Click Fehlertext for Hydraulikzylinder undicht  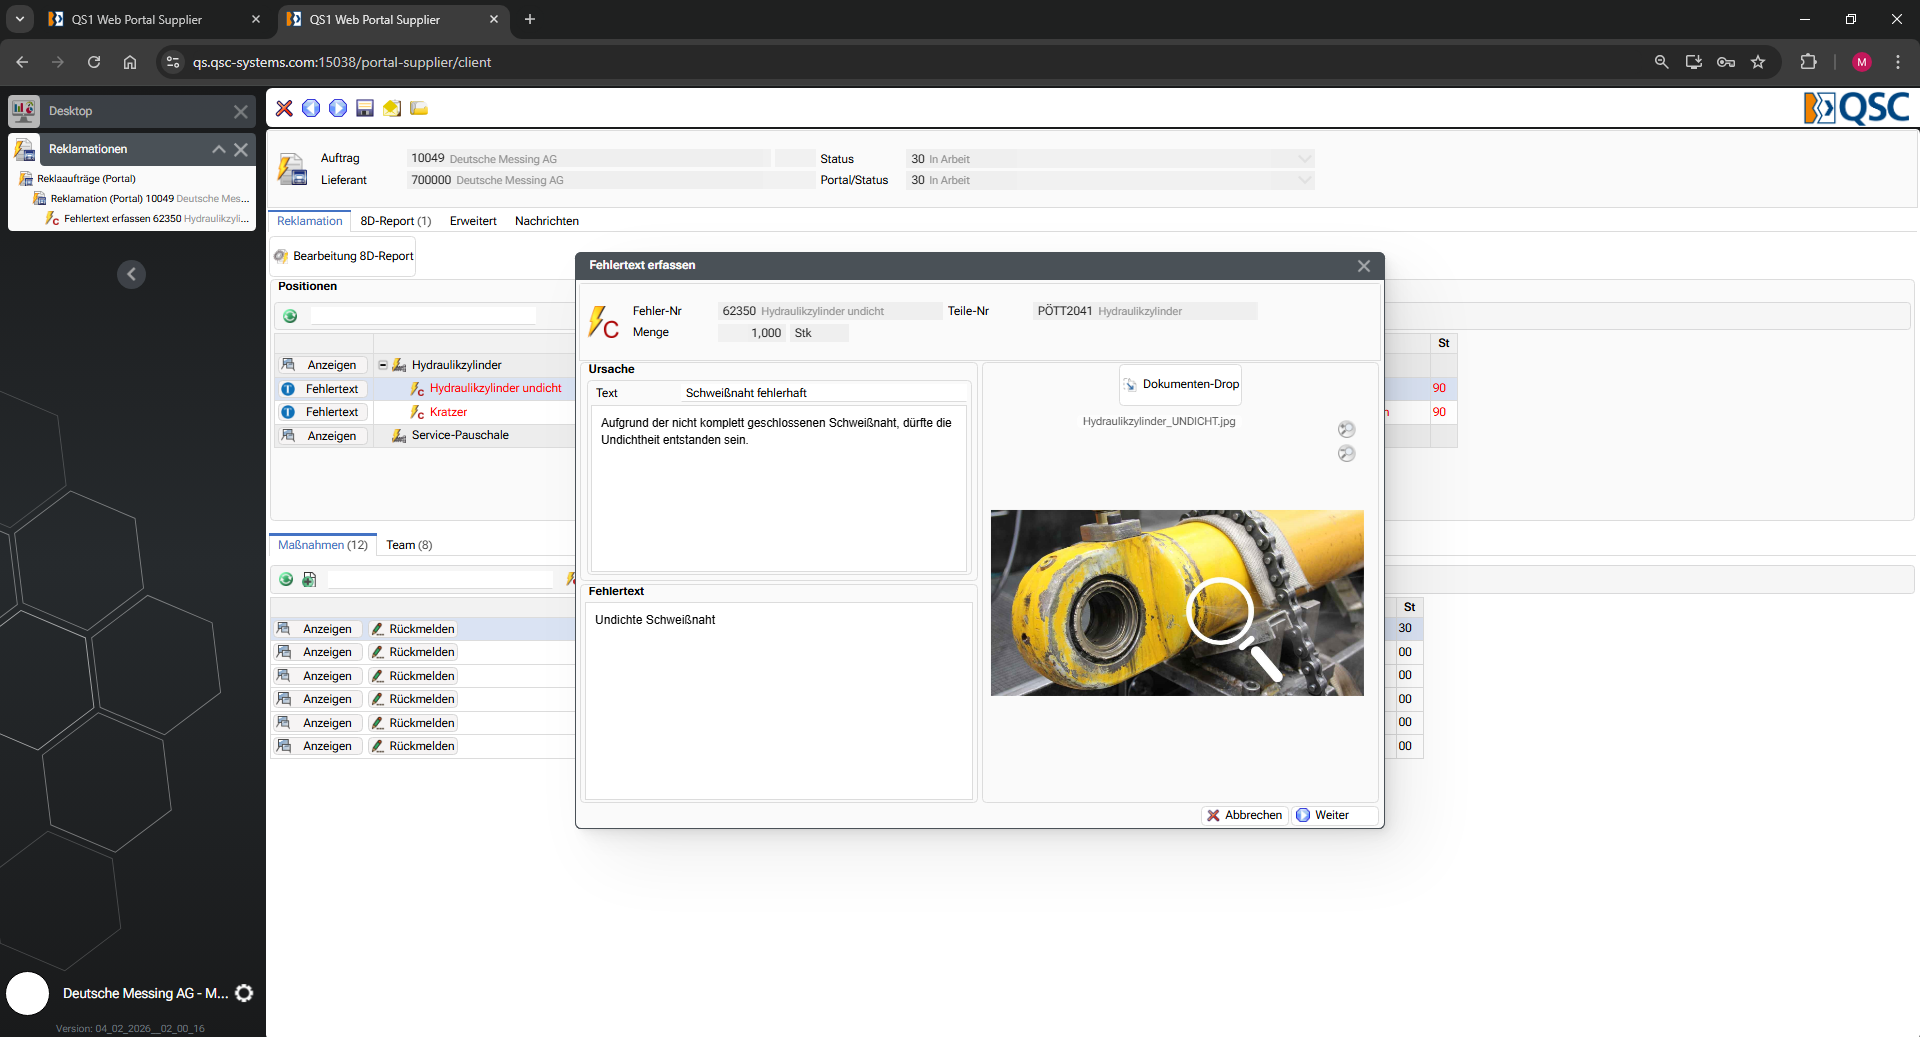[x=322, y=389]
